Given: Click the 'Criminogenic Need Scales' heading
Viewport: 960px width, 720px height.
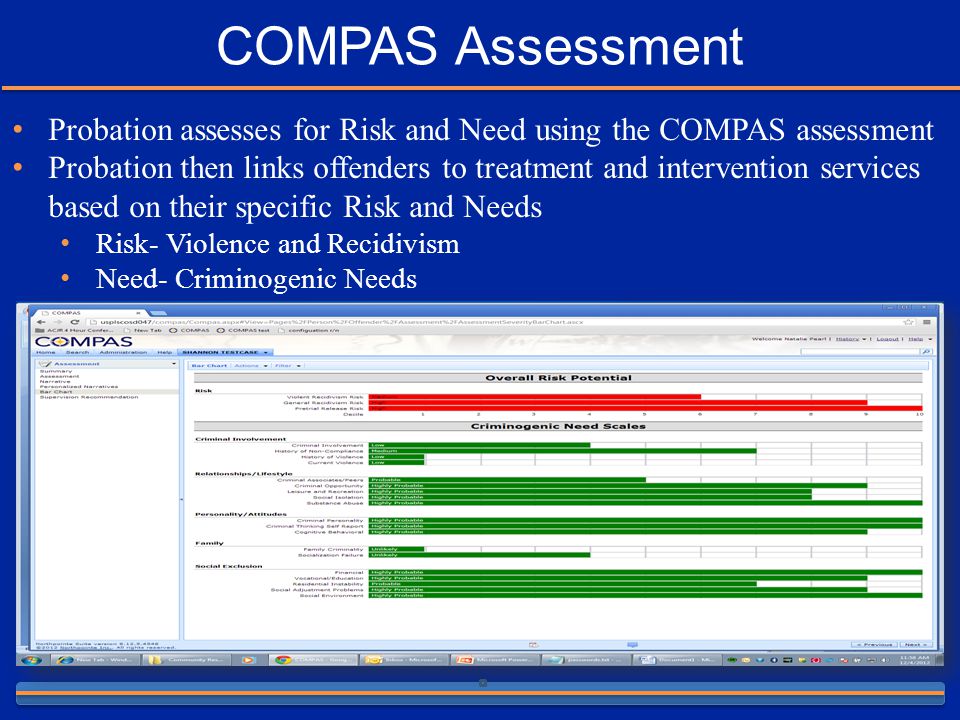Looking at the screenshot, I should point(558,426).
